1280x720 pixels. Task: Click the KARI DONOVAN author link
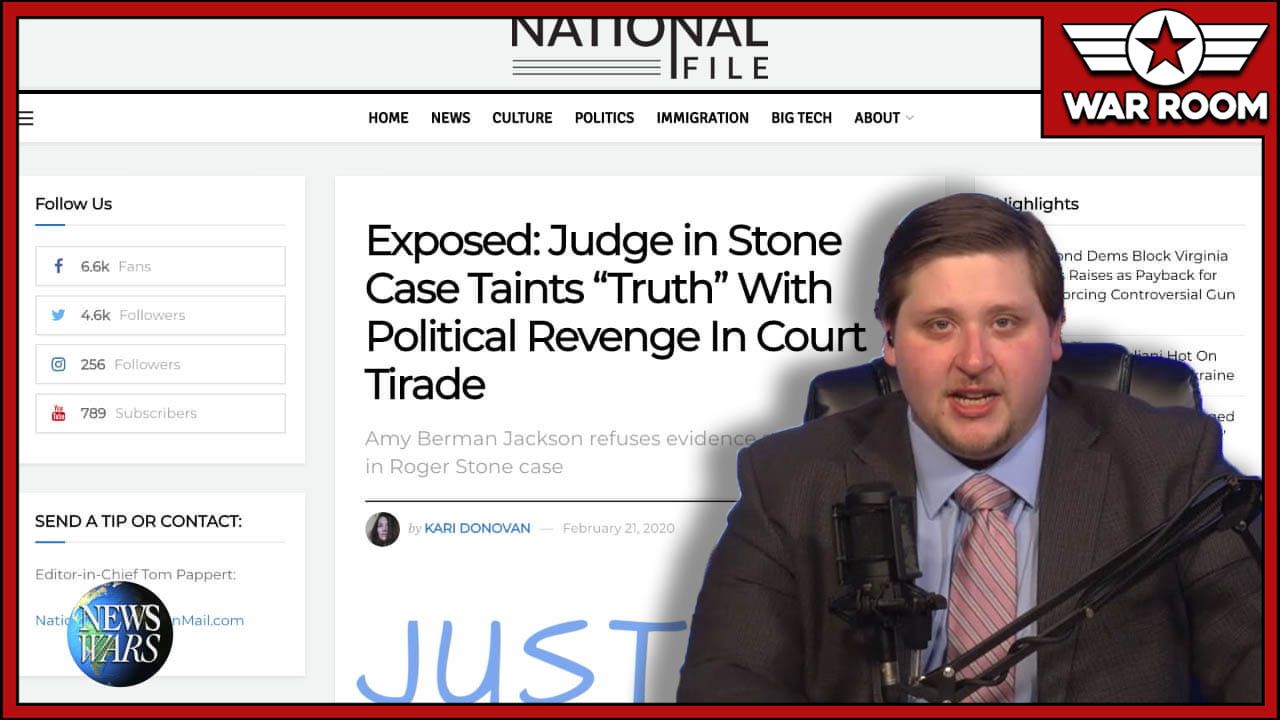coord(477,528)
